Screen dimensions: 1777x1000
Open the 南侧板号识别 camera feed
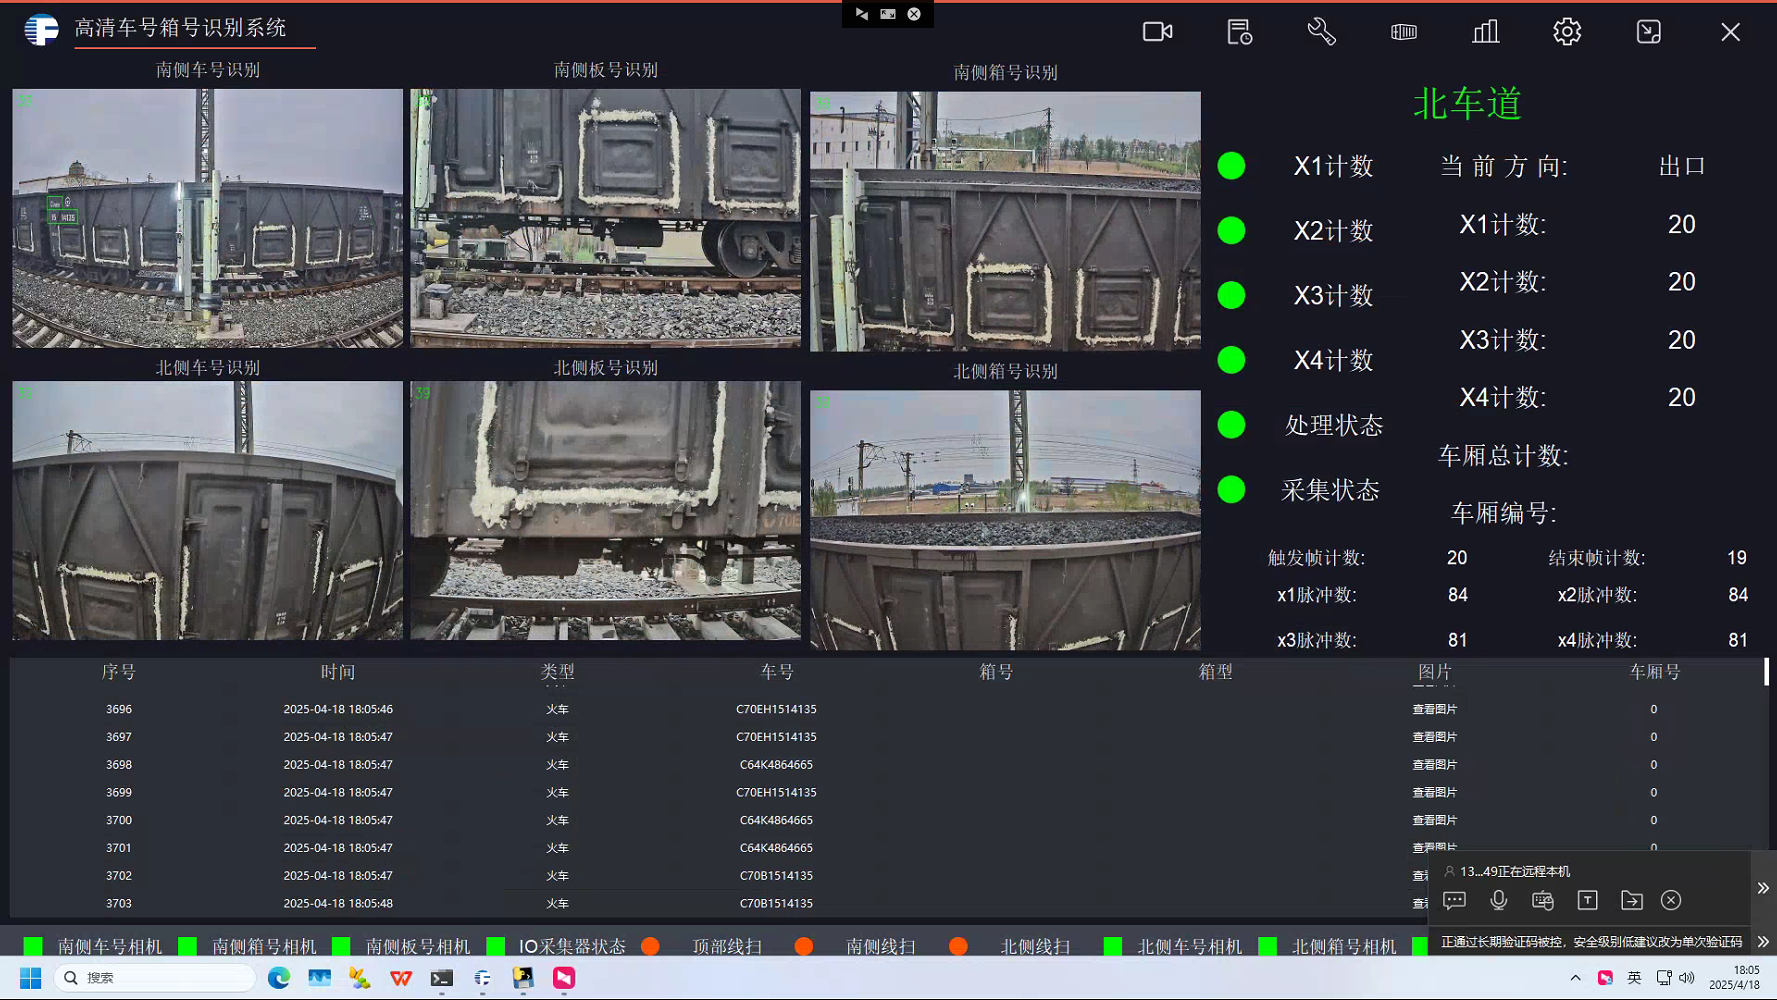click(x=605, y=218)
